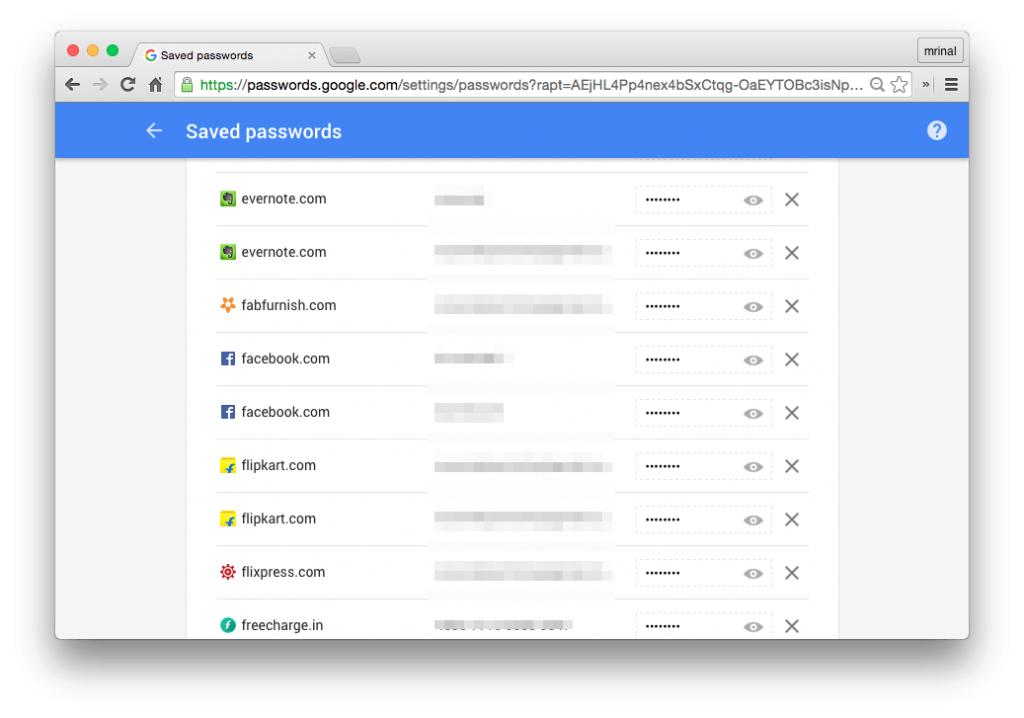Show password for first evernote.com entry

coord(753,200)
